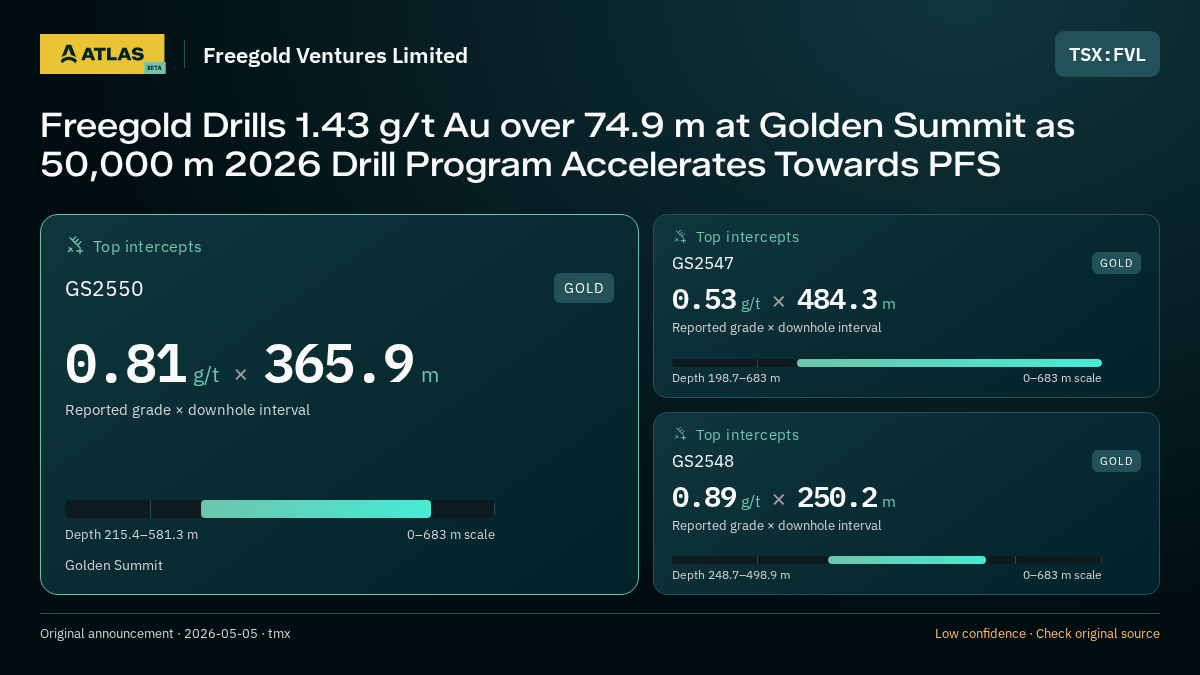This screenshot has width=1200, height=675.
Task: Click the Depth 248.7–498.9 m label
Action: point(731,575)
